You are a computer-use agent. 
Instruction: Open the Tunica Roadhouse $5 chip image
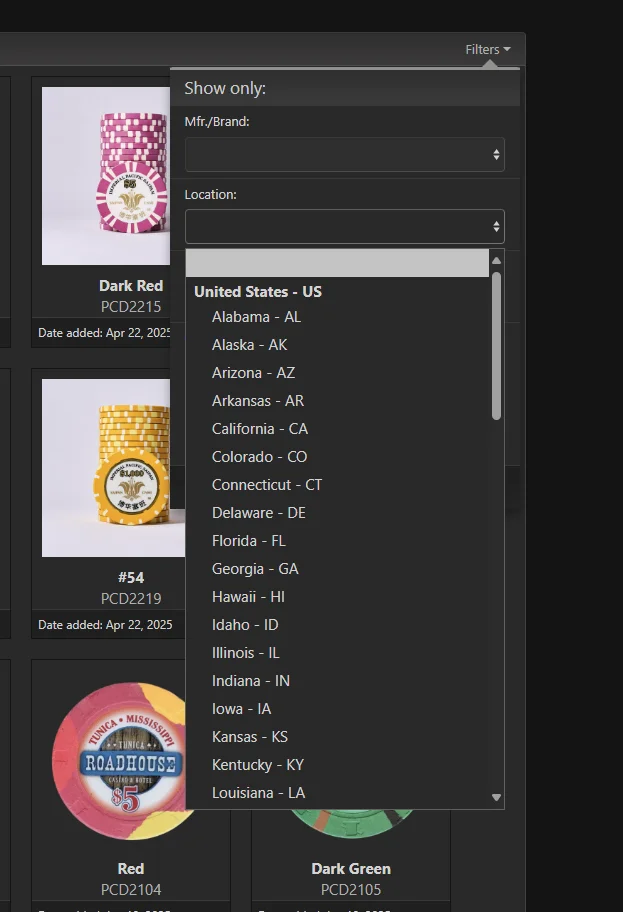[119, 761]
